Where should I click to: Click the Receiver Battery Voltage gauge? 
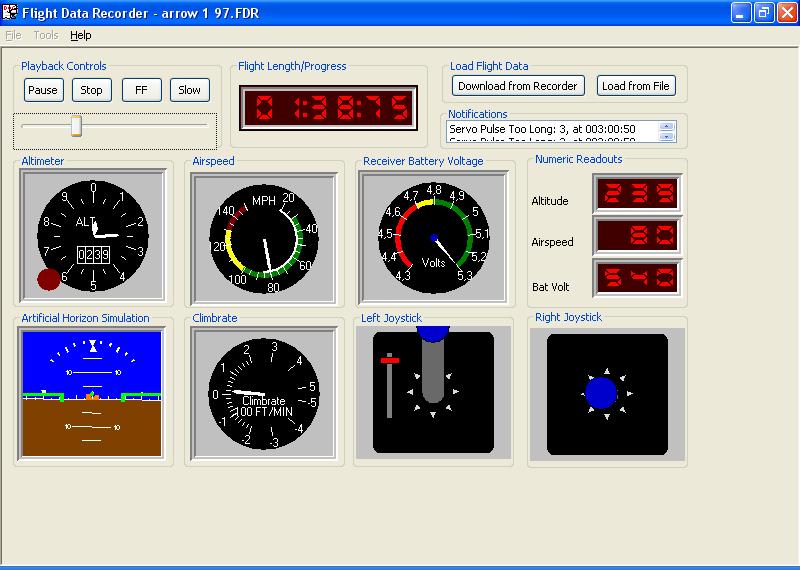click(x=434, y=236)
